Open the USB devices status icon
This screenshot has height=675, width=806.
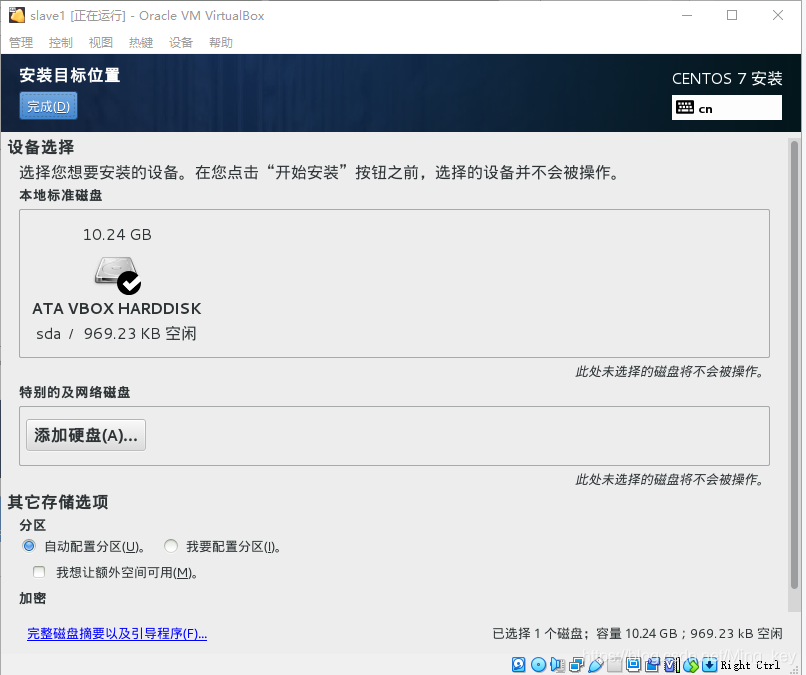596,665
